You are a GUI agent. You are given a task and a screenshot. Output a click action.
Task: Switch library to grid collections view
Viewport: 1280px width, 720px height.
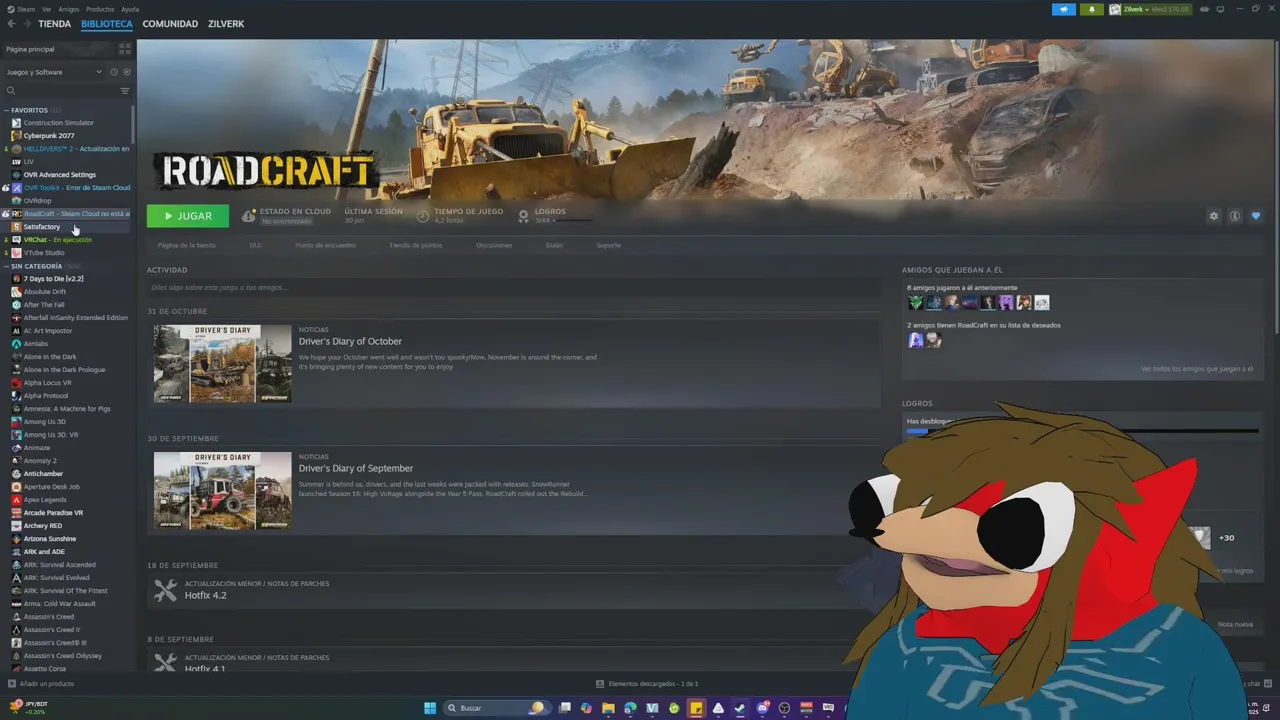click(x=125, y=48)
